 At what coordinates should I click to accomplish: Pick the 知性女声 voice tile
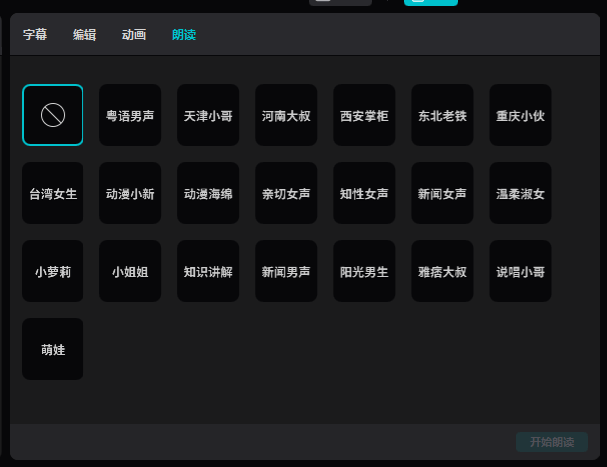coord(364,193)
